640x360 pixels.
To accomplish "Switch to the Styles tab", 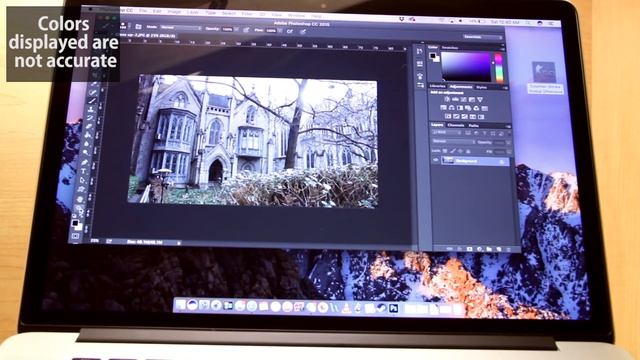I will (482, 87).
